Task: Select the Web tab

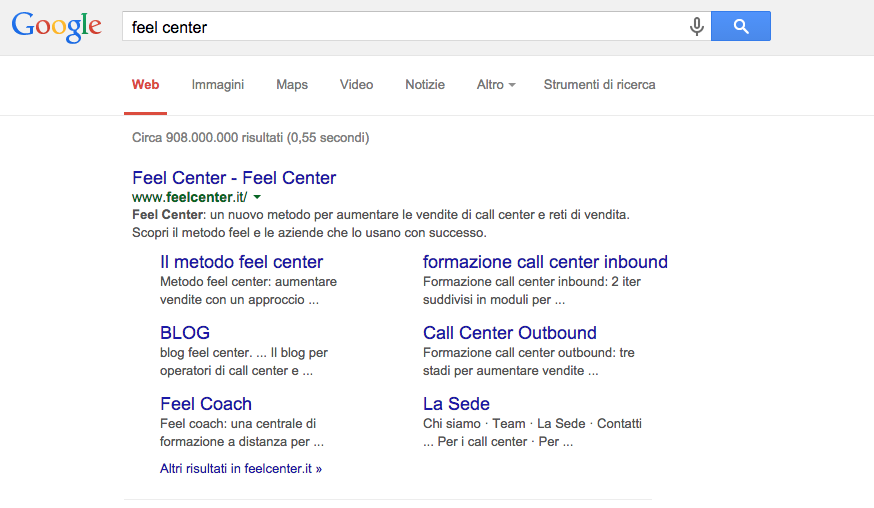Action: 145,85
